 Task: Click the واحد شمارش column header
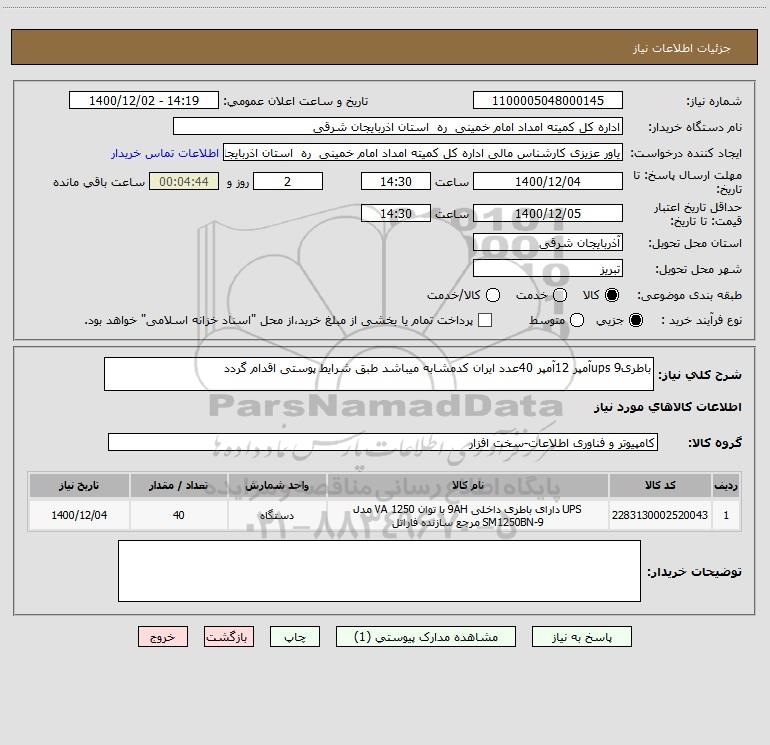tap(277, 485)
